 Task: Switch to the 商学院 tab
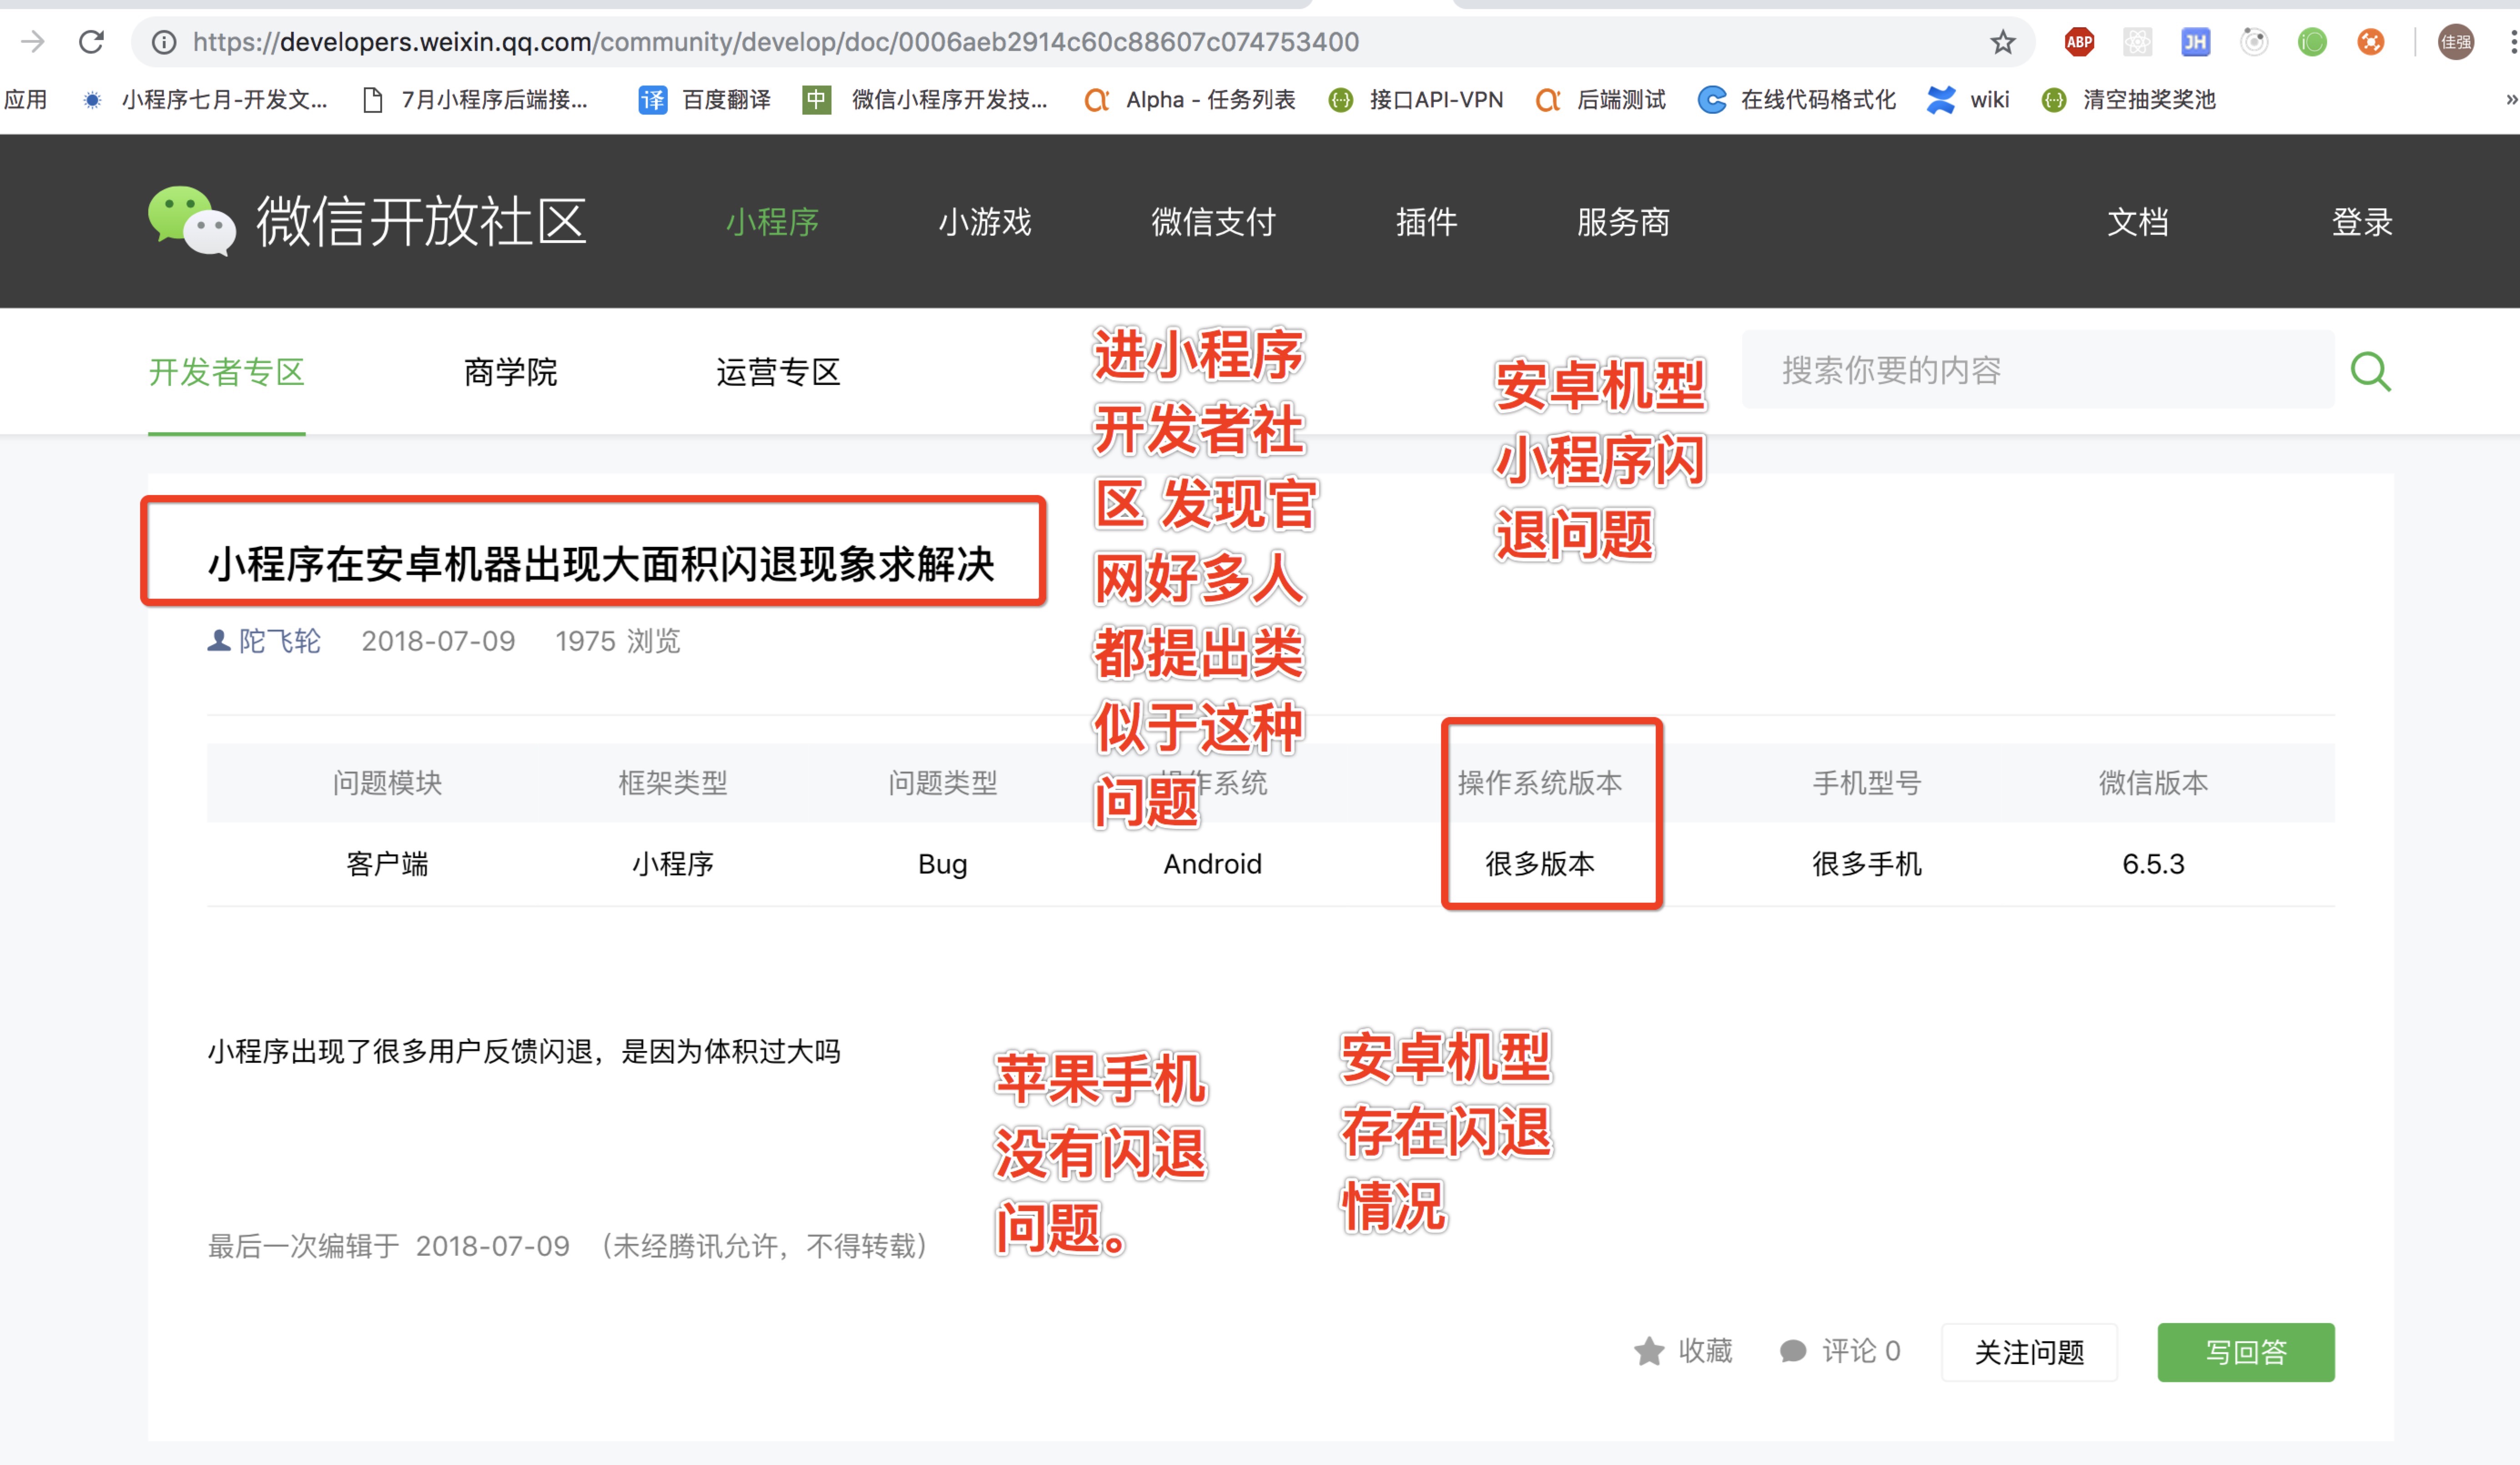tap(510, 372)
